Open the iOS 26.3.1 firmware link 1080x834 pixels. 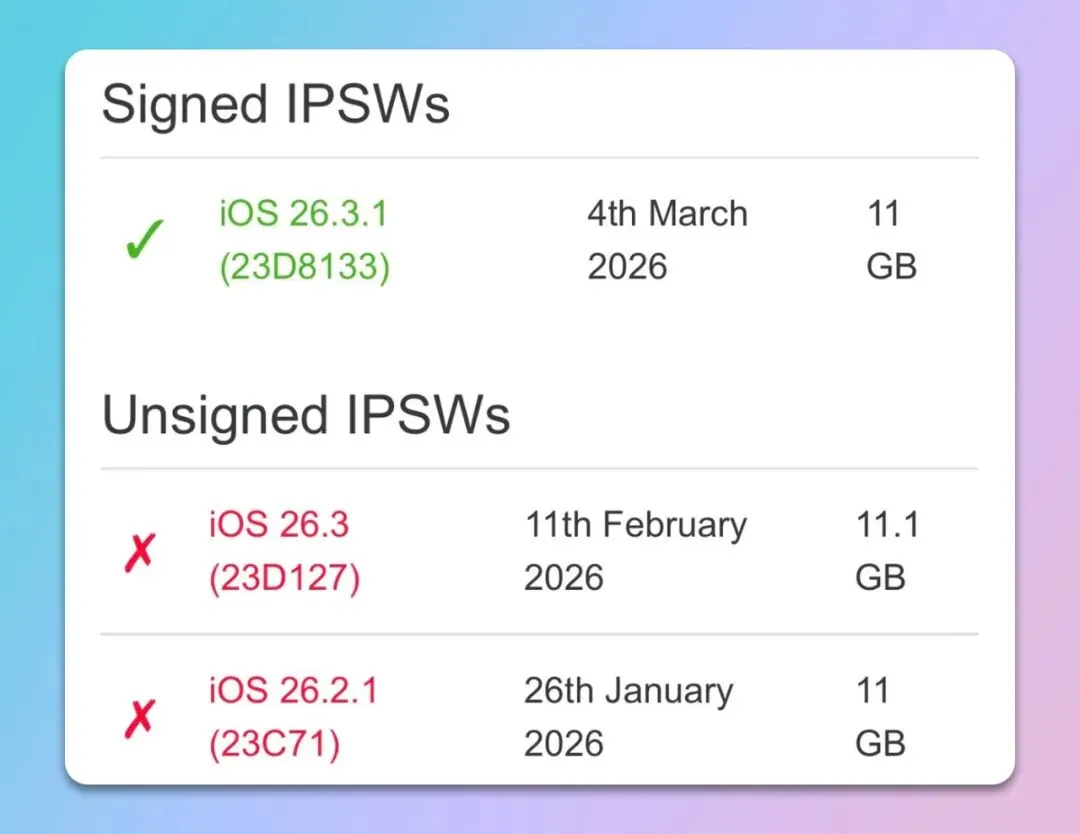[304, 214]
